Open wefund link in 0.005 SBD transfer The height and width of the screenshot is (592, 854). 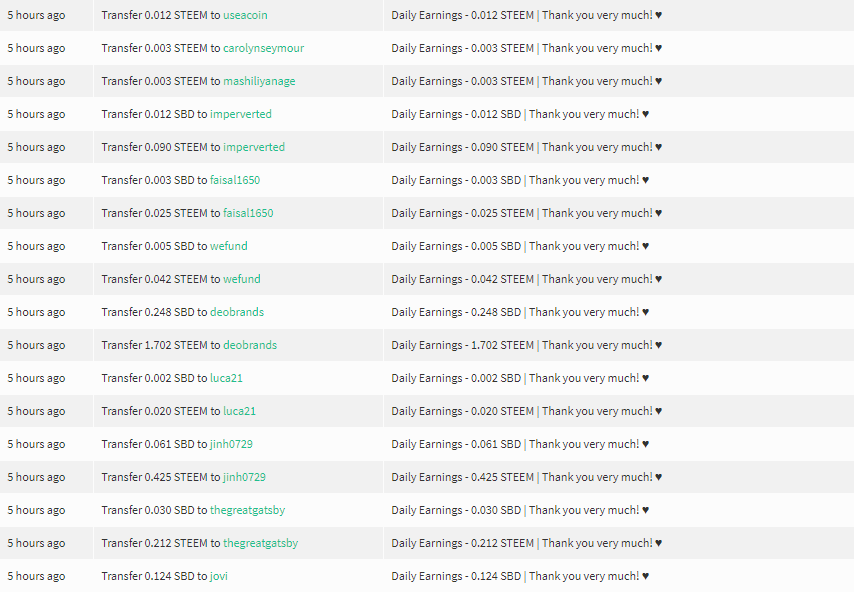tap(229, 246)
